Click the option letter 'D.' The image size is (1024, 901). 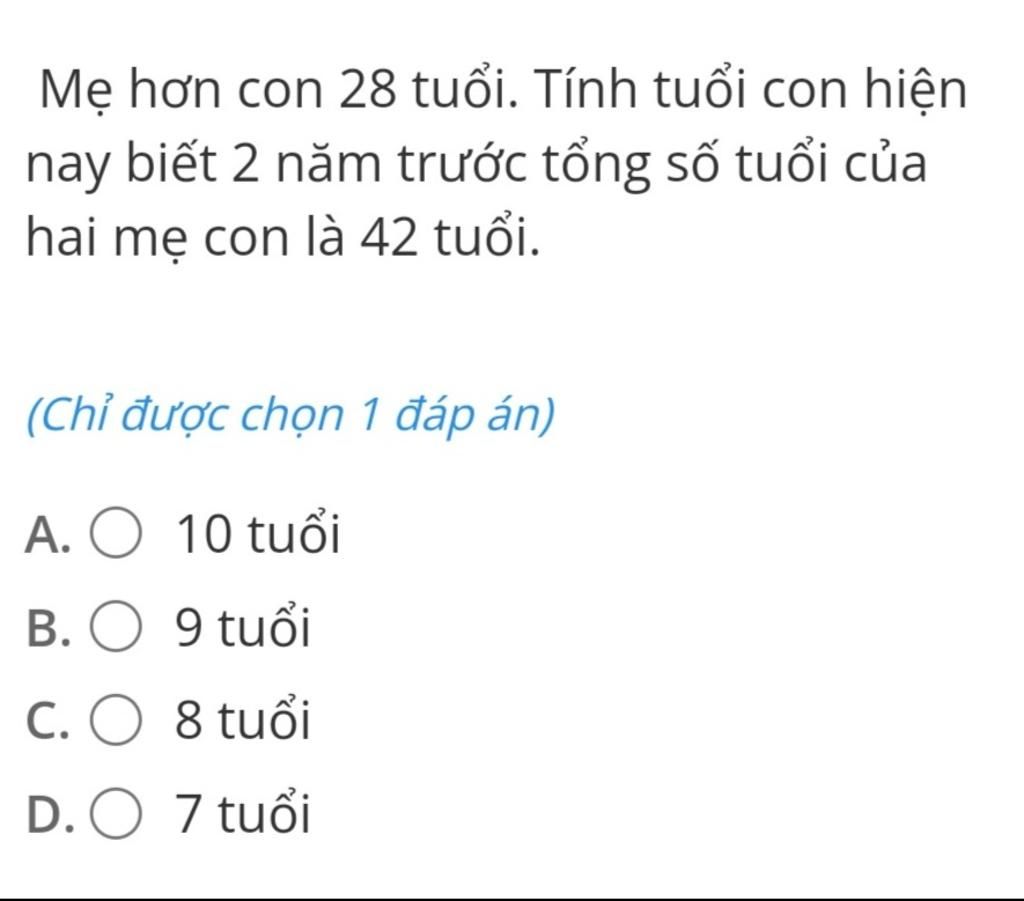point(49,813)
